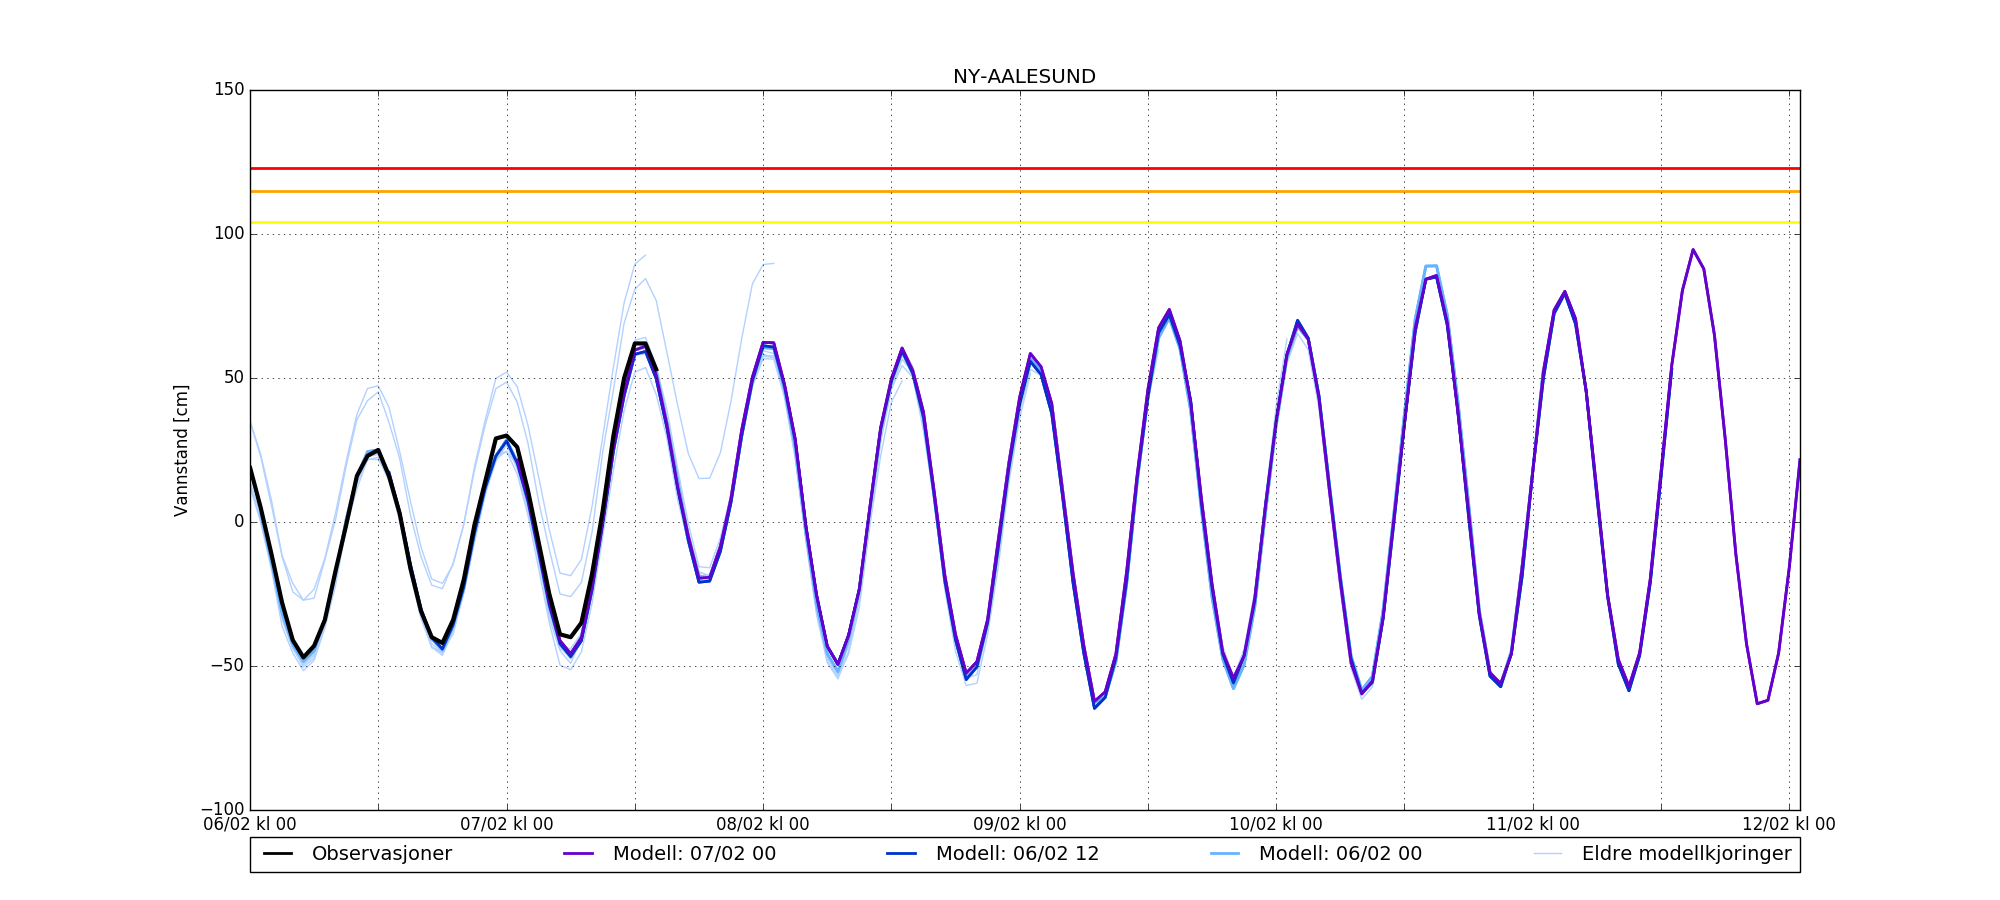Click the '09/02 kl 00' x-axis label

(1020, 825)
